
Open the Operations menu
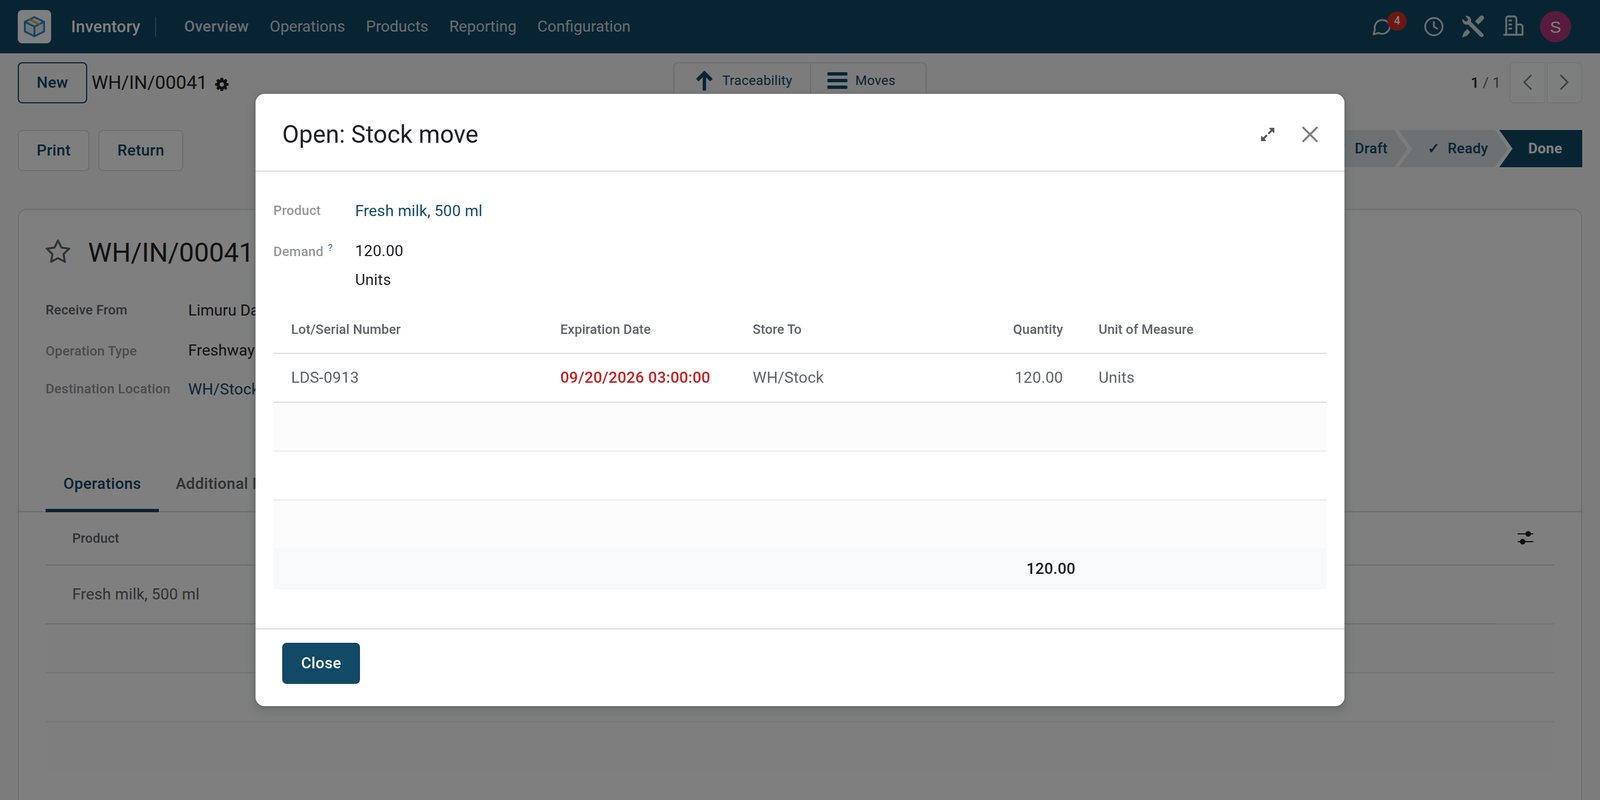[307, 26]
